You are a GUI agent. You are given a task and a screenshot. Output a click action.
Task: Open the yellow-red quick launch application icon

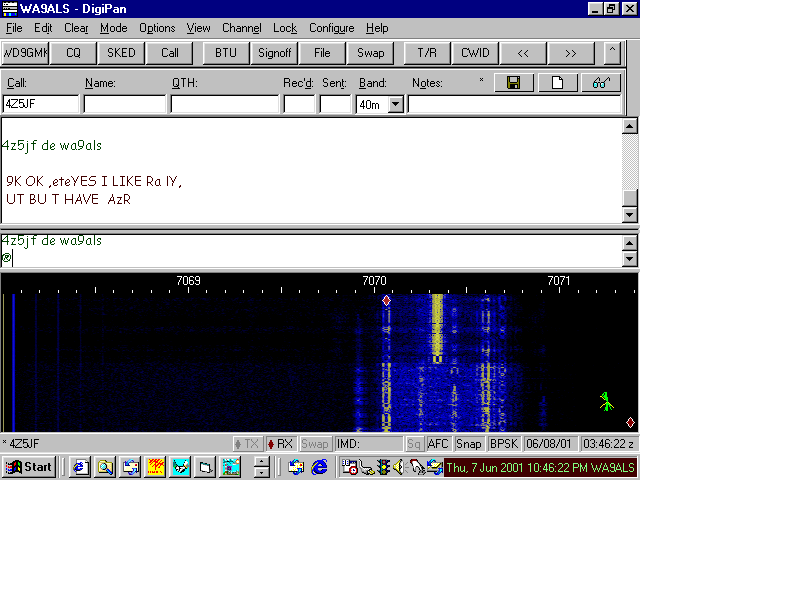[x=156, y=467]
